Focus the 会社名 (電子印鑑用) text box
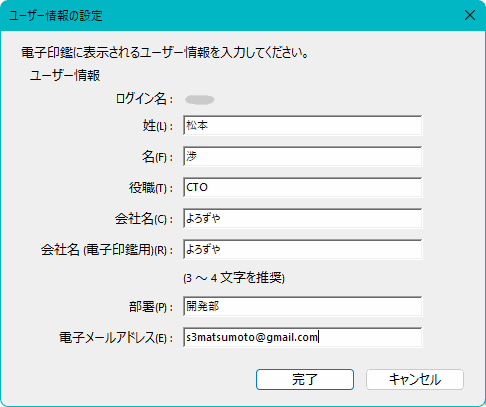The height and width of the screenshot is (407, 486). (303, 249)
